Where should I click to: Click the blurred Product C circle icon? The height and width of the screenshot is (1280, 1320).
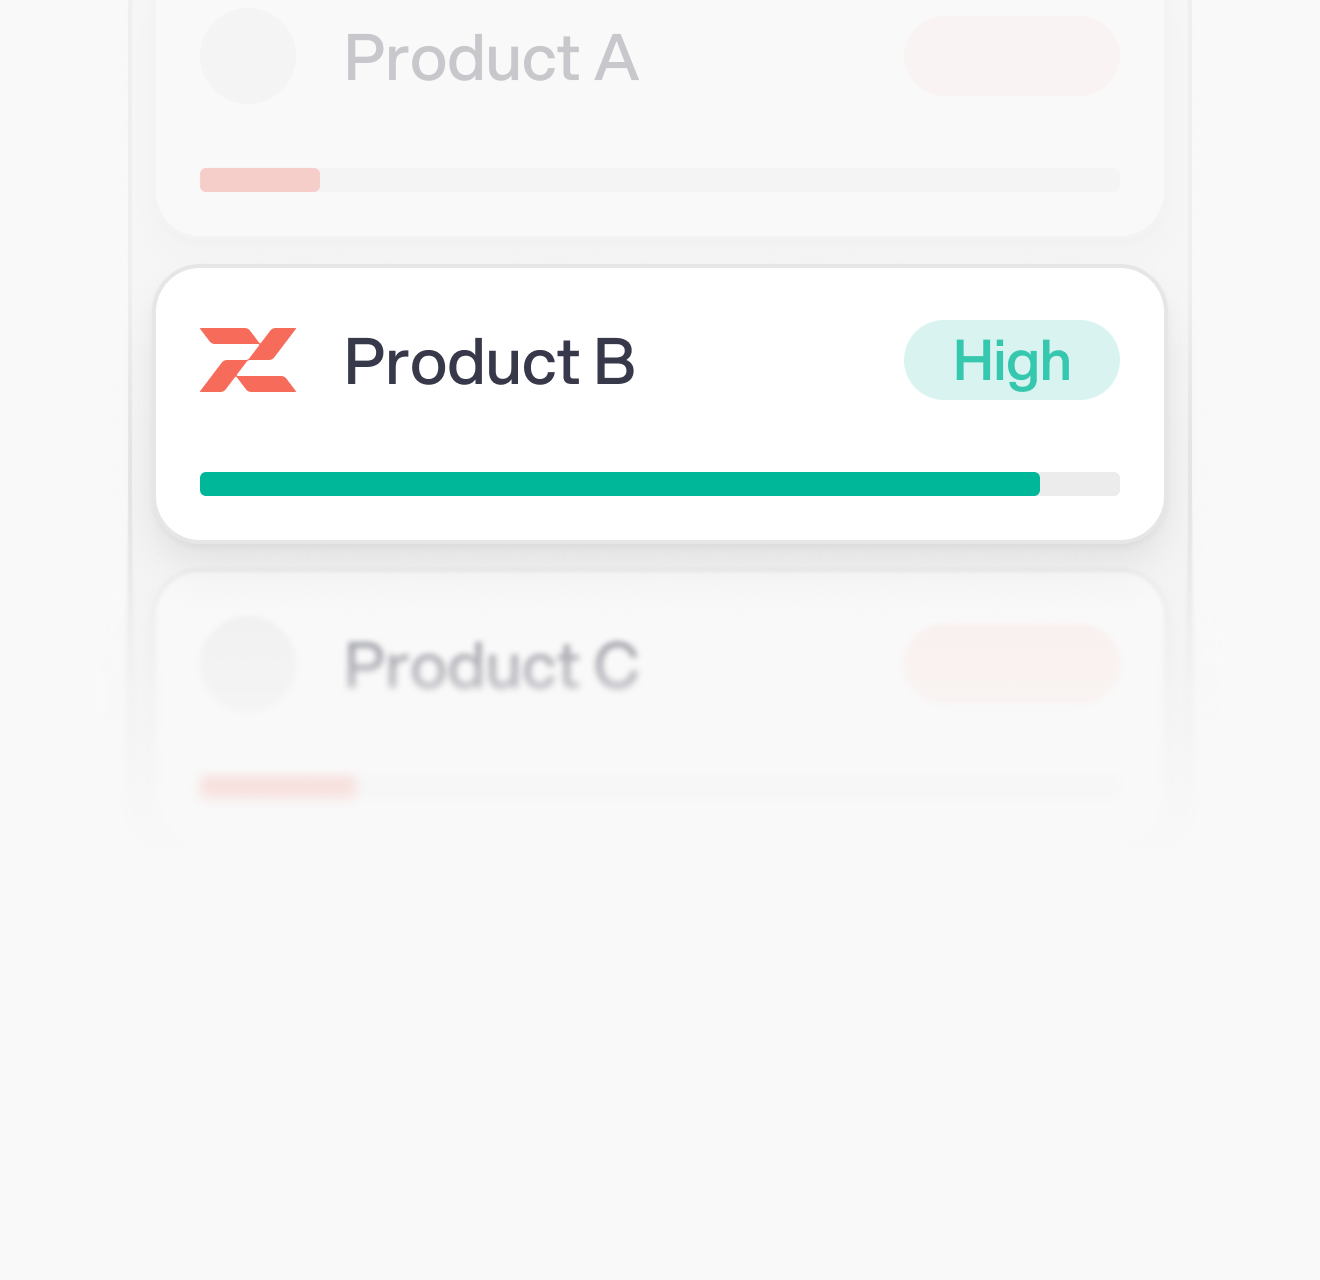[248, 663]
